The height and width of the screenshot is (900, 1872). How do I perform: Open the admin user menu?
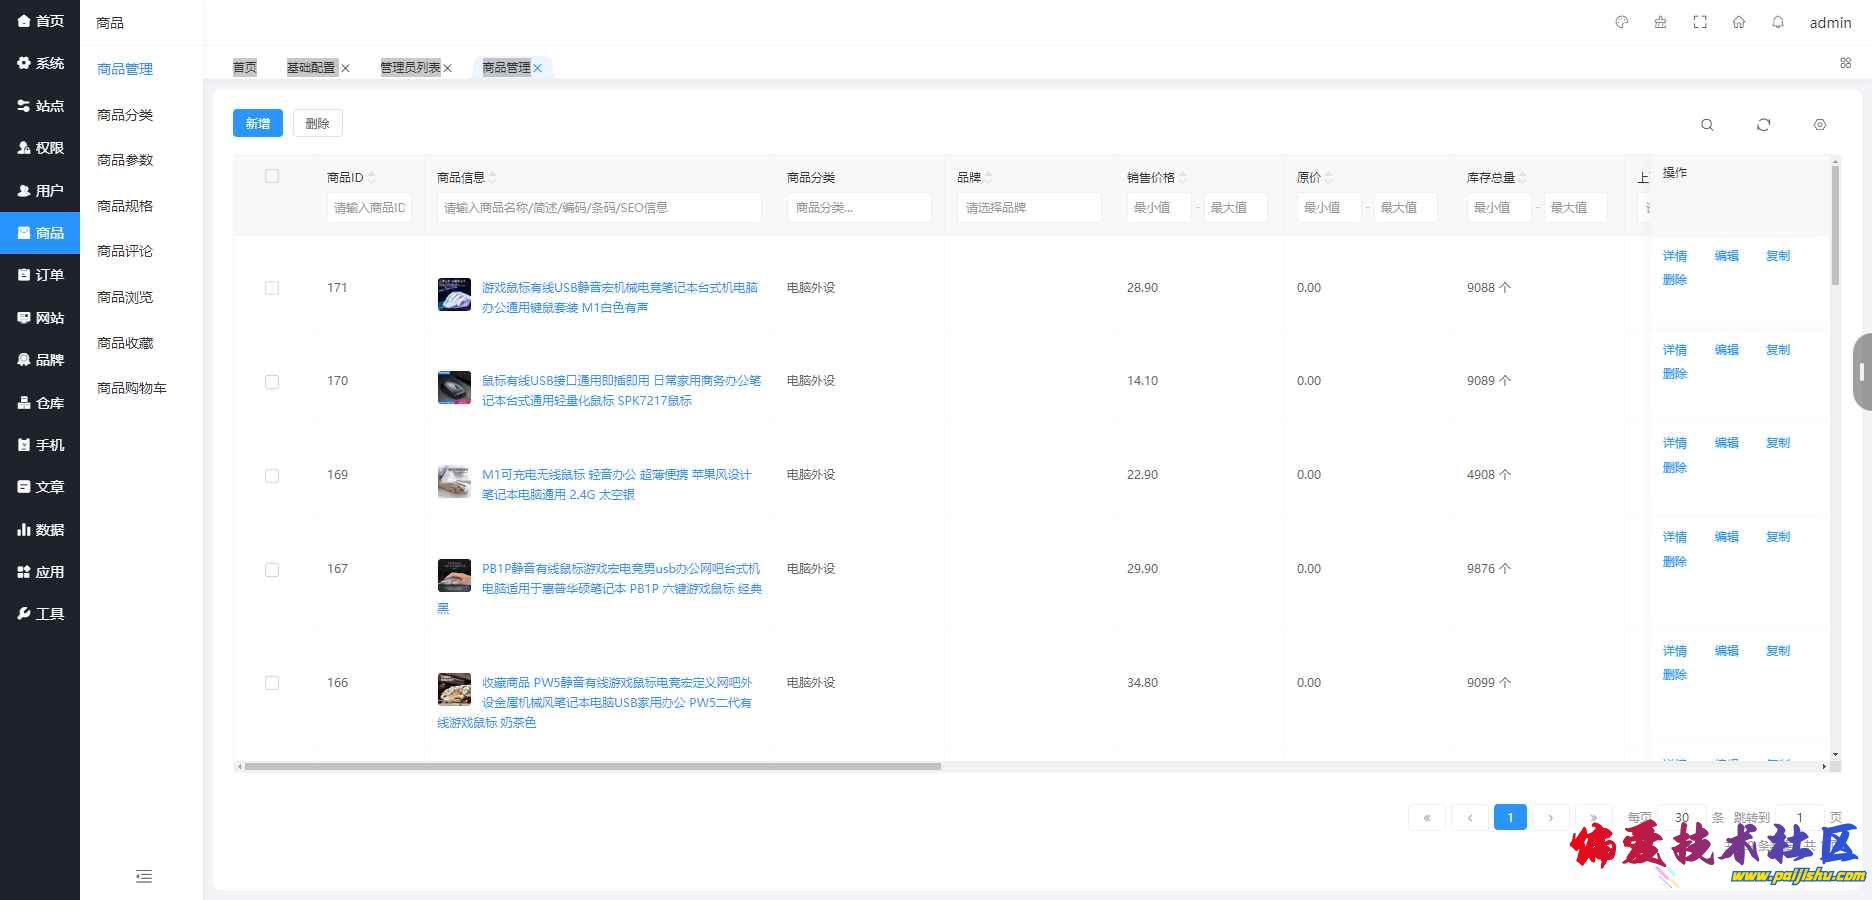(1829, 23)
